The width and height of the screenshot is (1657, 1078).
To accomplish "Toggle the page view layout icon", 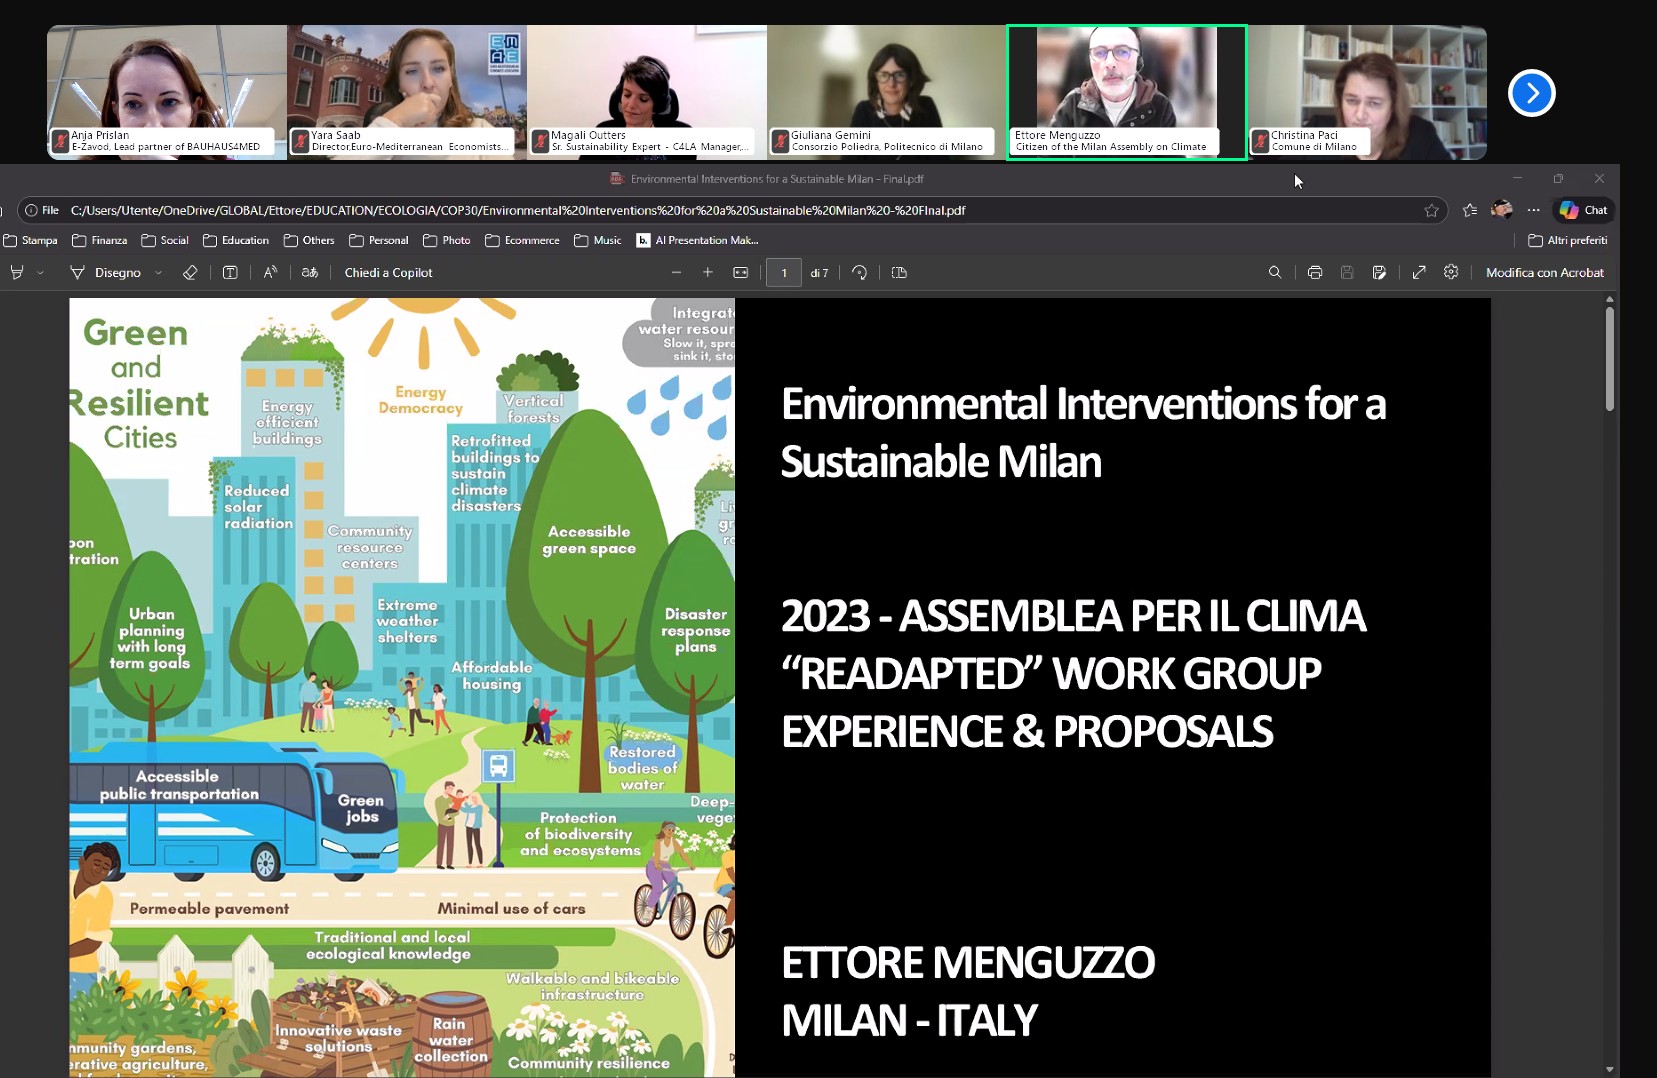I will [899, 273].
